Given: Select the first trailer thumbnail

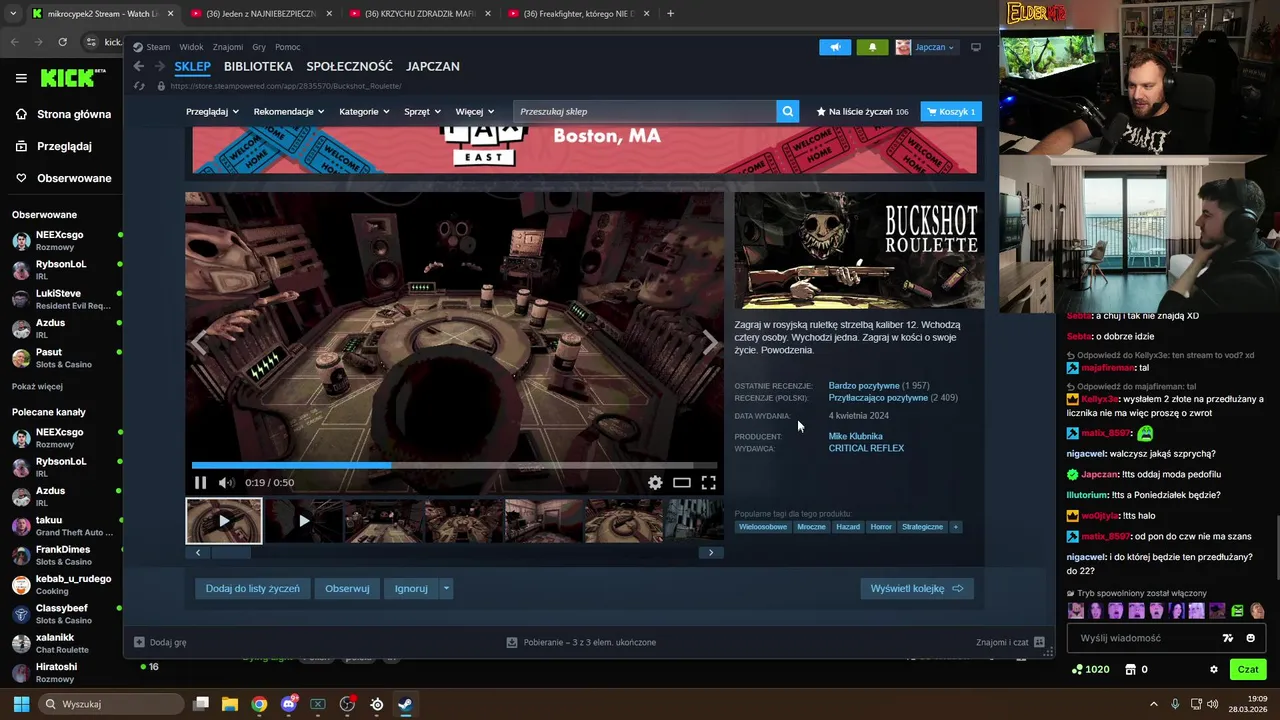Looking at the screenshot, I should (x=224, y=520).
